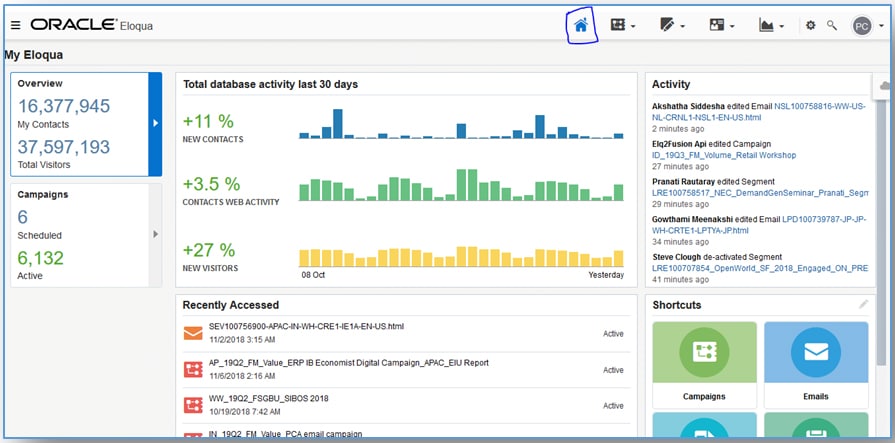This screenshot has height=443, width=895.
Task: Open the LRE100758517 segment link
Action: point(757,191)
